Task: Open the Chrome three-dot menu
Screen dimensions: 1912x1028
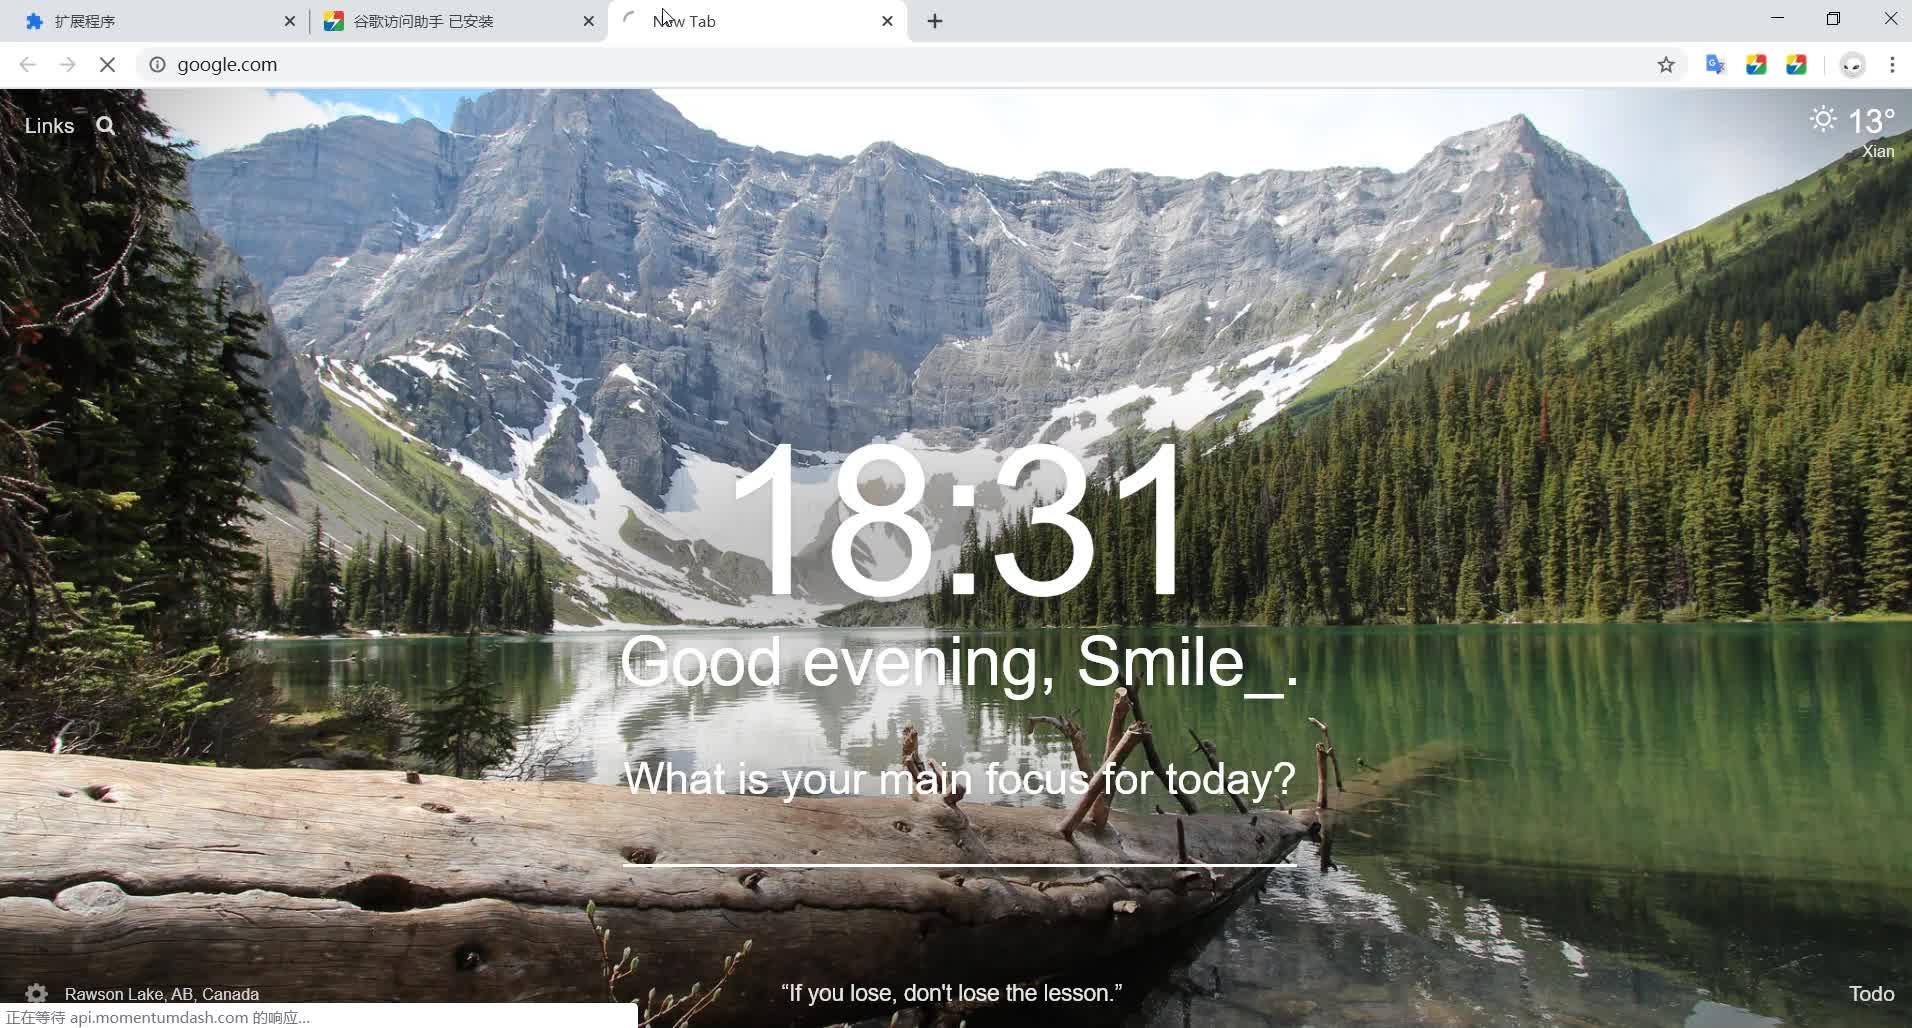Action: pyautogui.click(x=1892, y=65)
